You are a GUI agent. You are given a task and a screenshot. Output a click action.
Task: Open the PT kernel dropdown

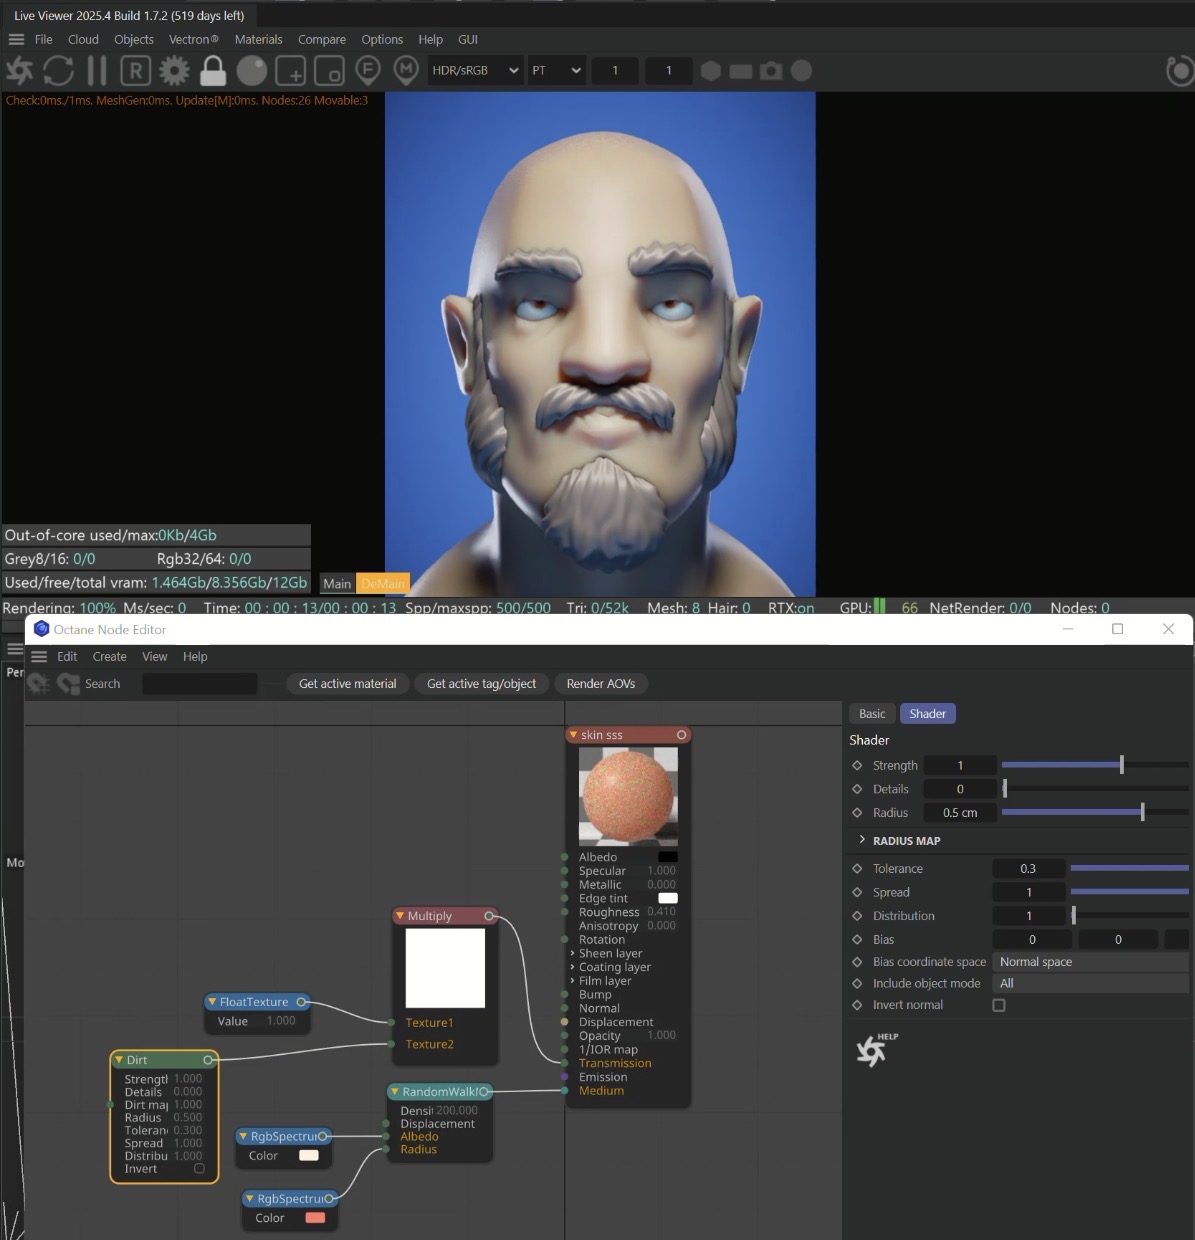click(x=556, y=71)
